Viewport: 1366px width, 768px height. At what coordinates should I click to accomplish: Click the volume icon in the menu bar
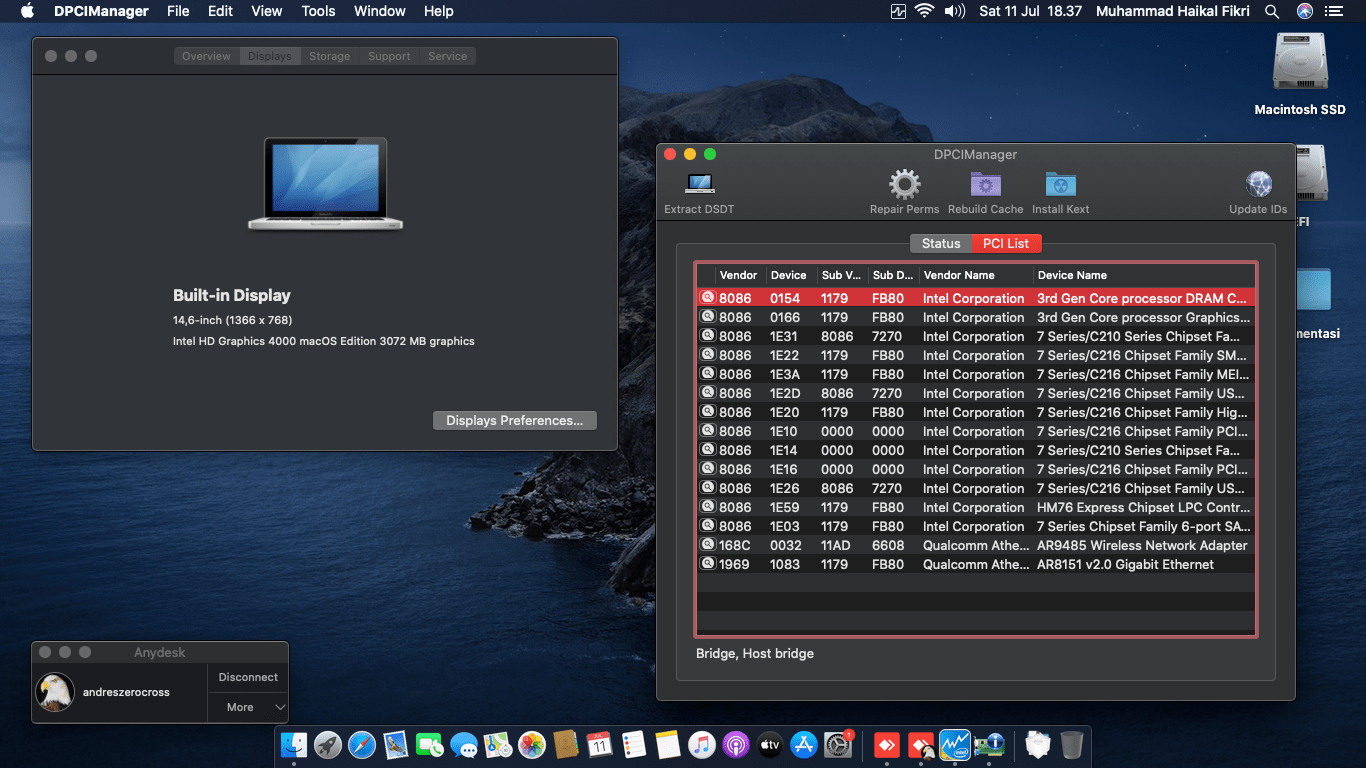(x=955, y=11)
